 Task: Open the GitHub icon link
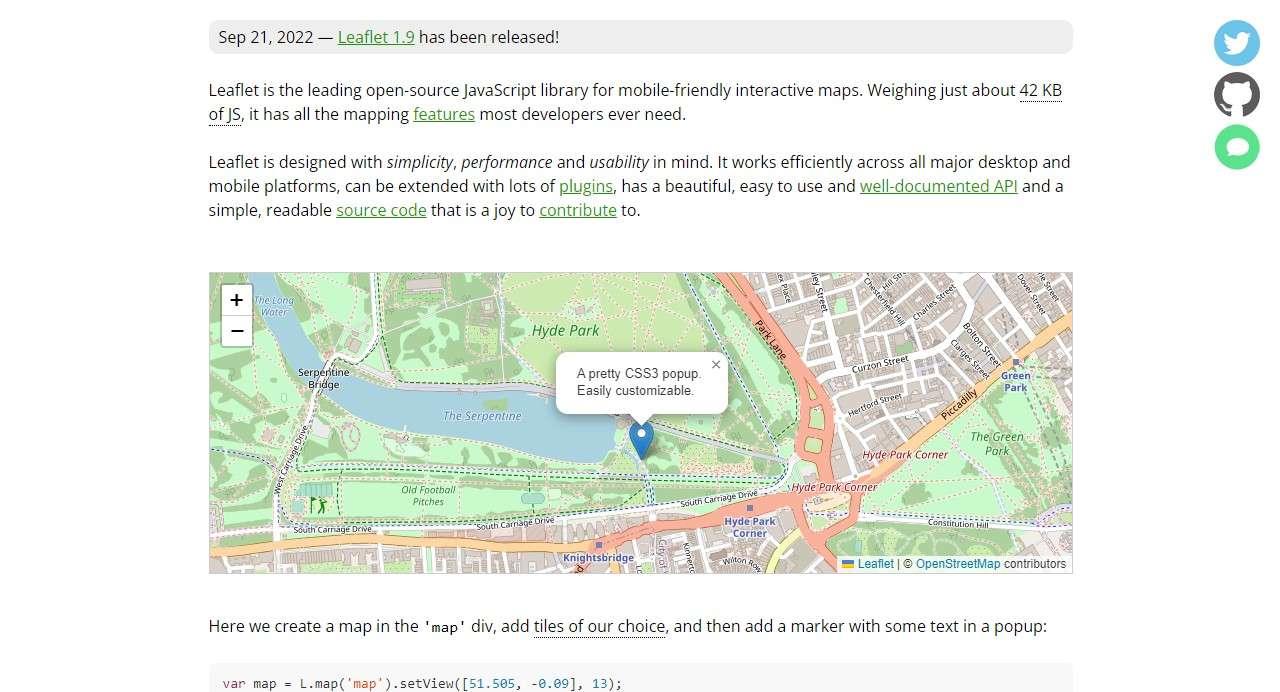[x=1237, y=95]
